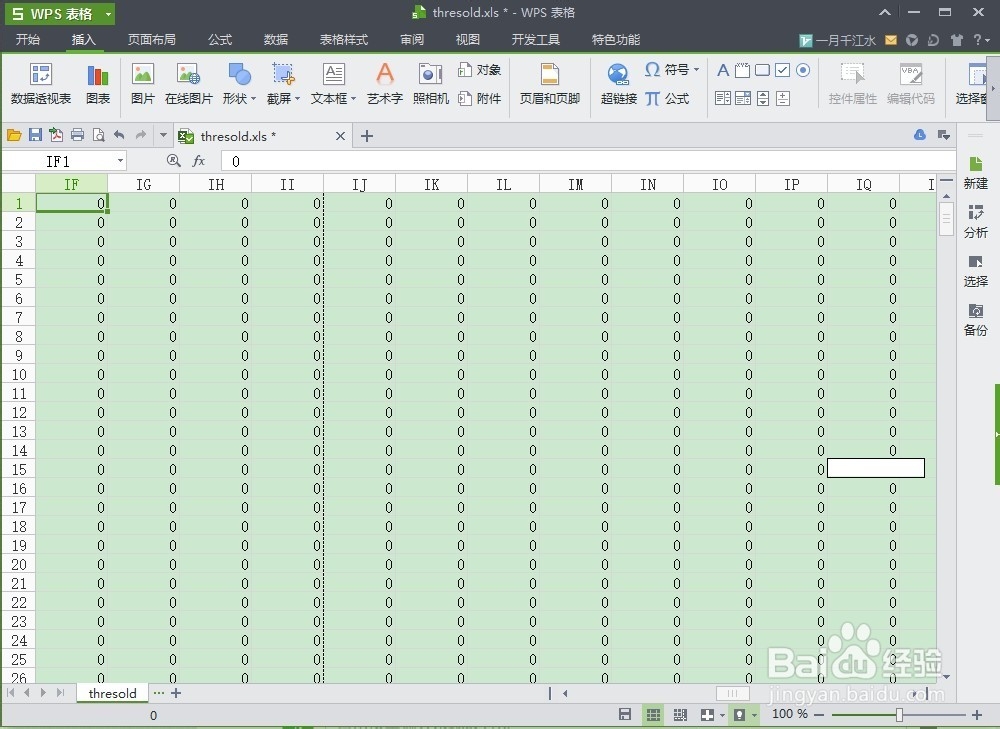Click the zoom slider handle
Screen dimensions: 1000x729
(x=899, y=715)
